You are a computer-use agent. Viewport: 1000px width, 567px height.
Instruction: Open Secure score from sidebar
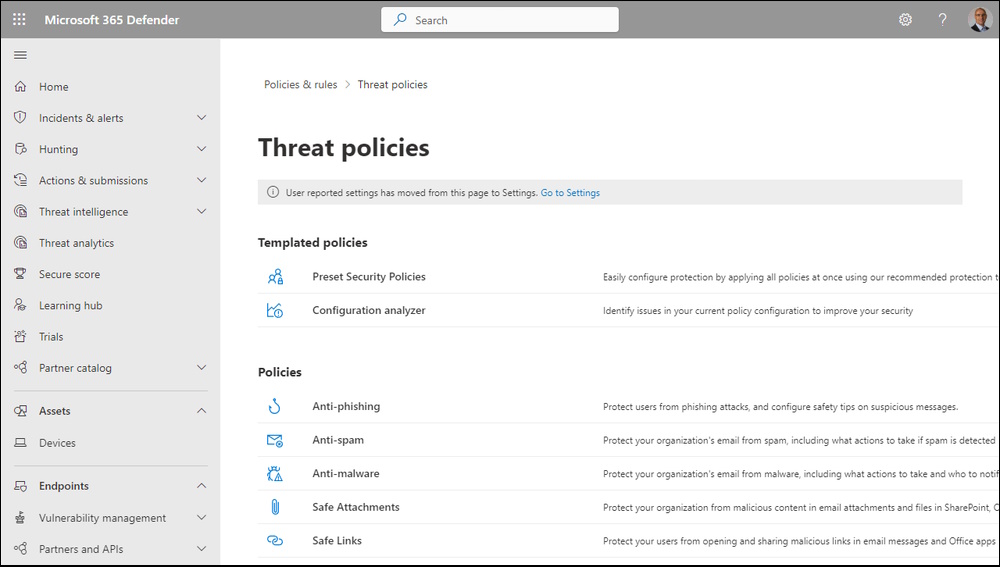(x=70, y=274)
